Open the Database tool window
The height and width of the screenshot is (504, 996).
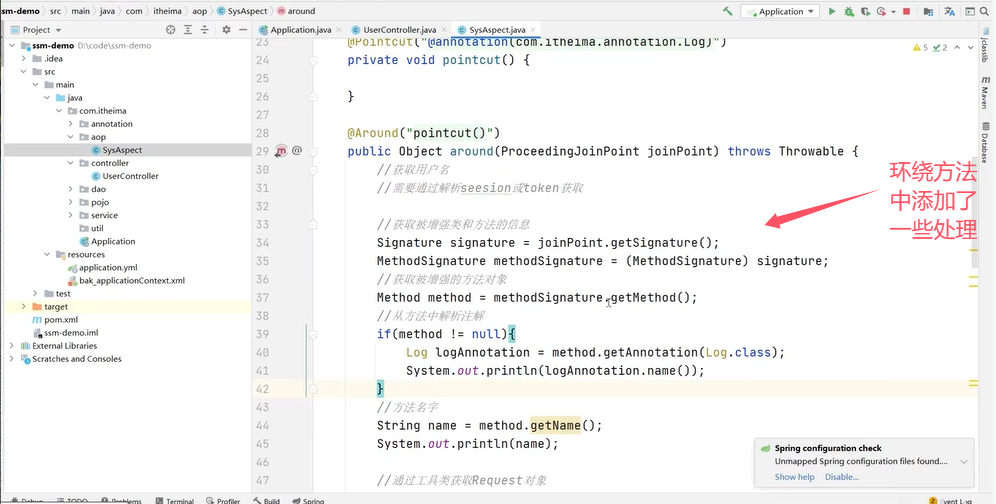pos(985,142)
